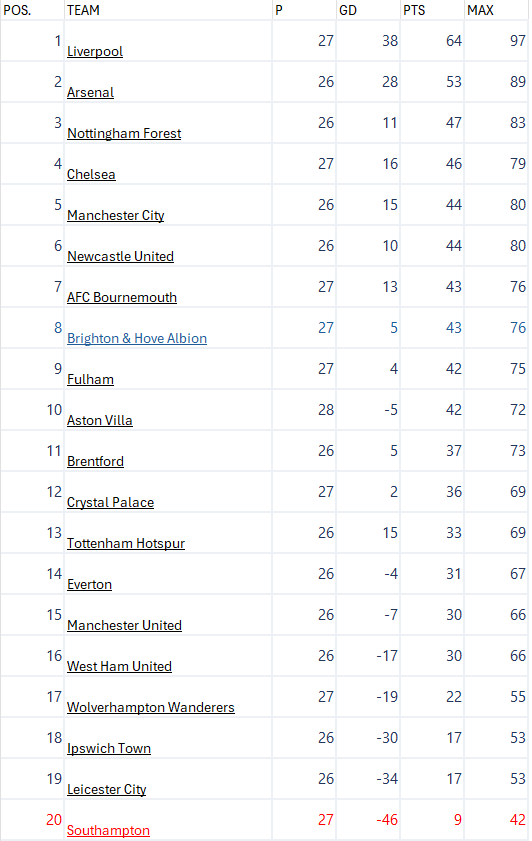This screenshot has height=841, width=532.
Task: Click the Tottenham Hotspur link
Action: tap(125, 544)
